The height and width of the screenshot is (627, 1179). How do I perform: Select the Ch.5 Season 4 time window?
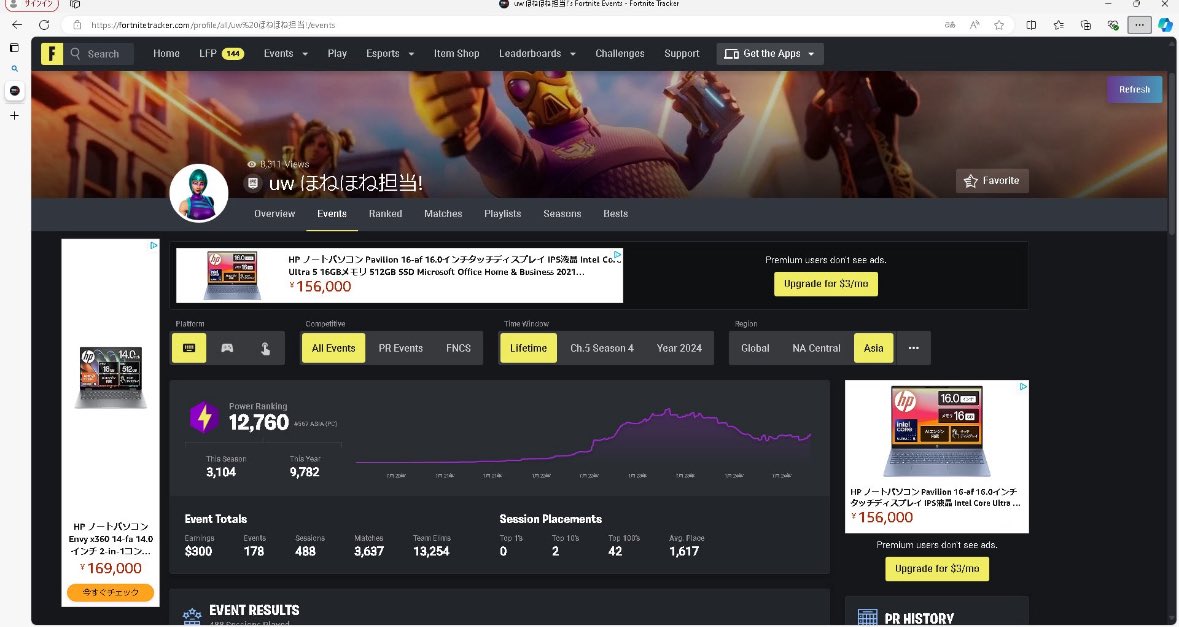click(602, 348)
